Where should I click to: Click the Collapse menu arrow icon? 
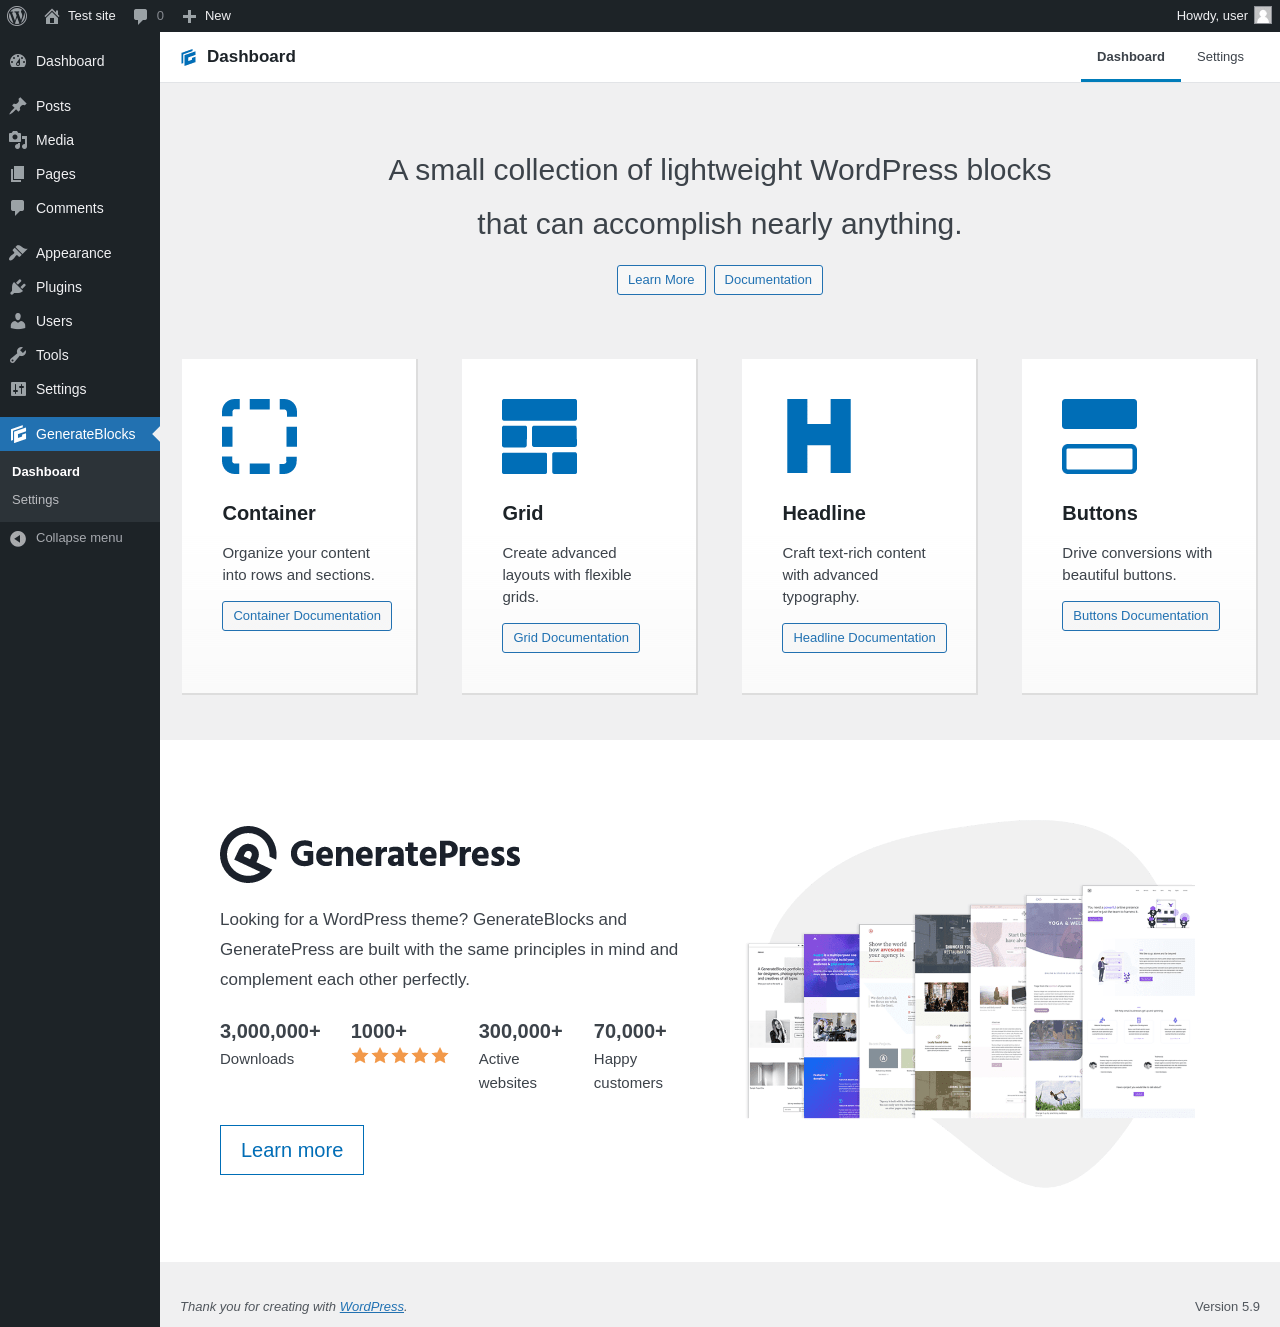point(18,538)
